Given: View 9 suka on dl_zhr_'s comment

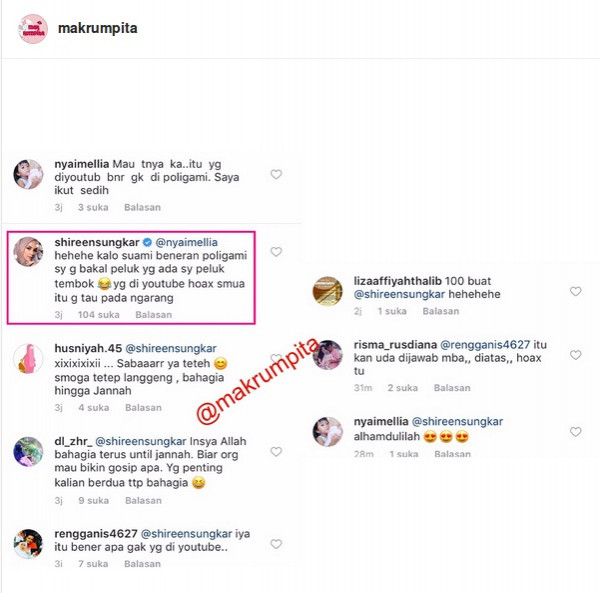Looking at the screenshot, I should coord(93,500).
